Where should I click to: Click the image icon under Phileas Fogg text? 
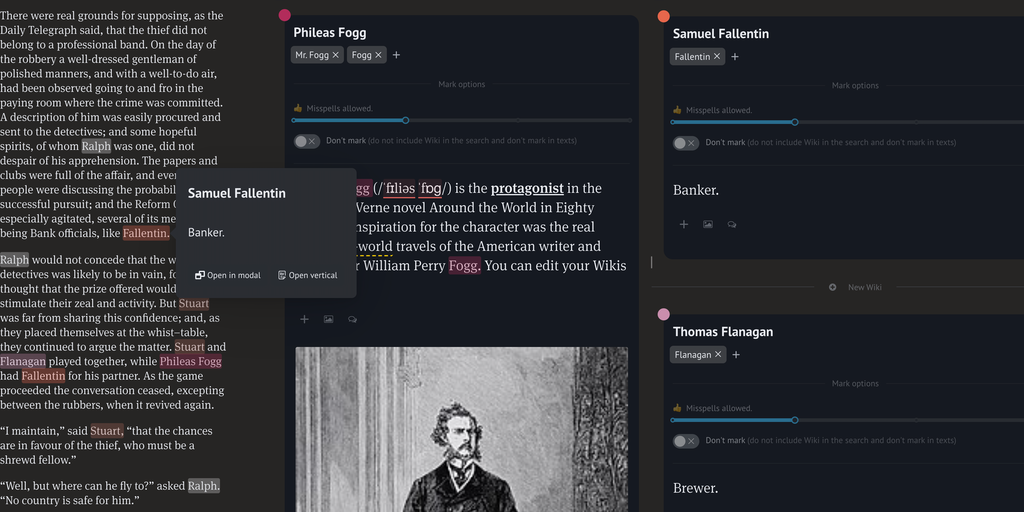coord(328,319)
